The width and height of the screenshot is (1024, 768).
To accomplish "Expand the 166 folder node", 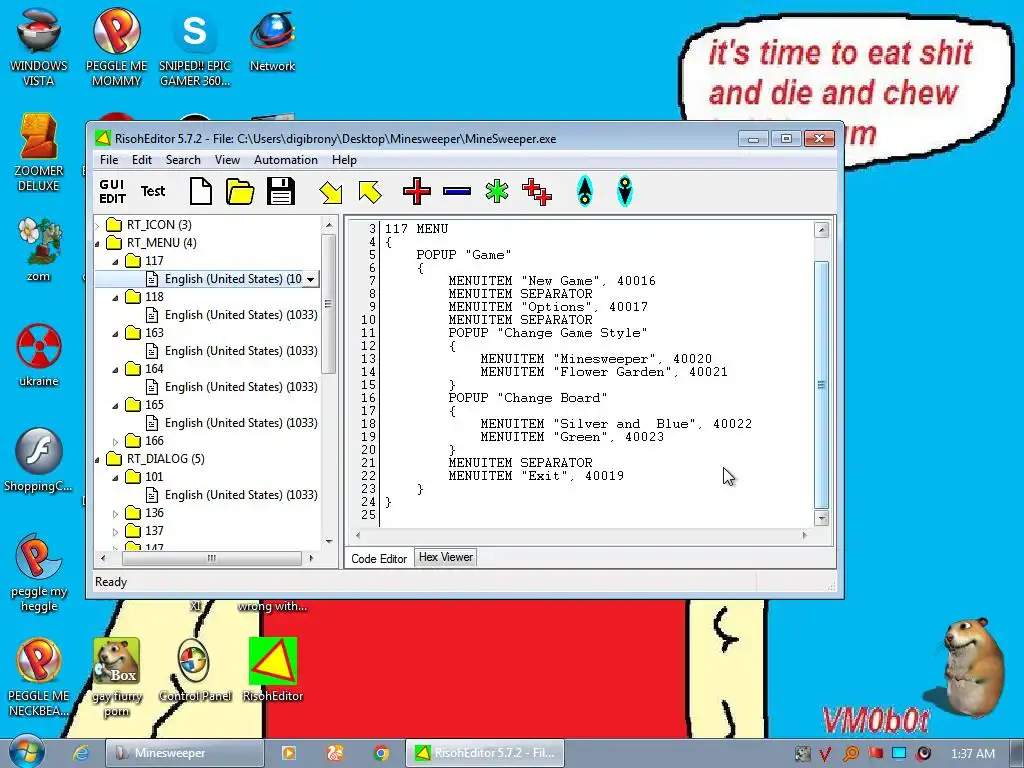I will [116, 441].
